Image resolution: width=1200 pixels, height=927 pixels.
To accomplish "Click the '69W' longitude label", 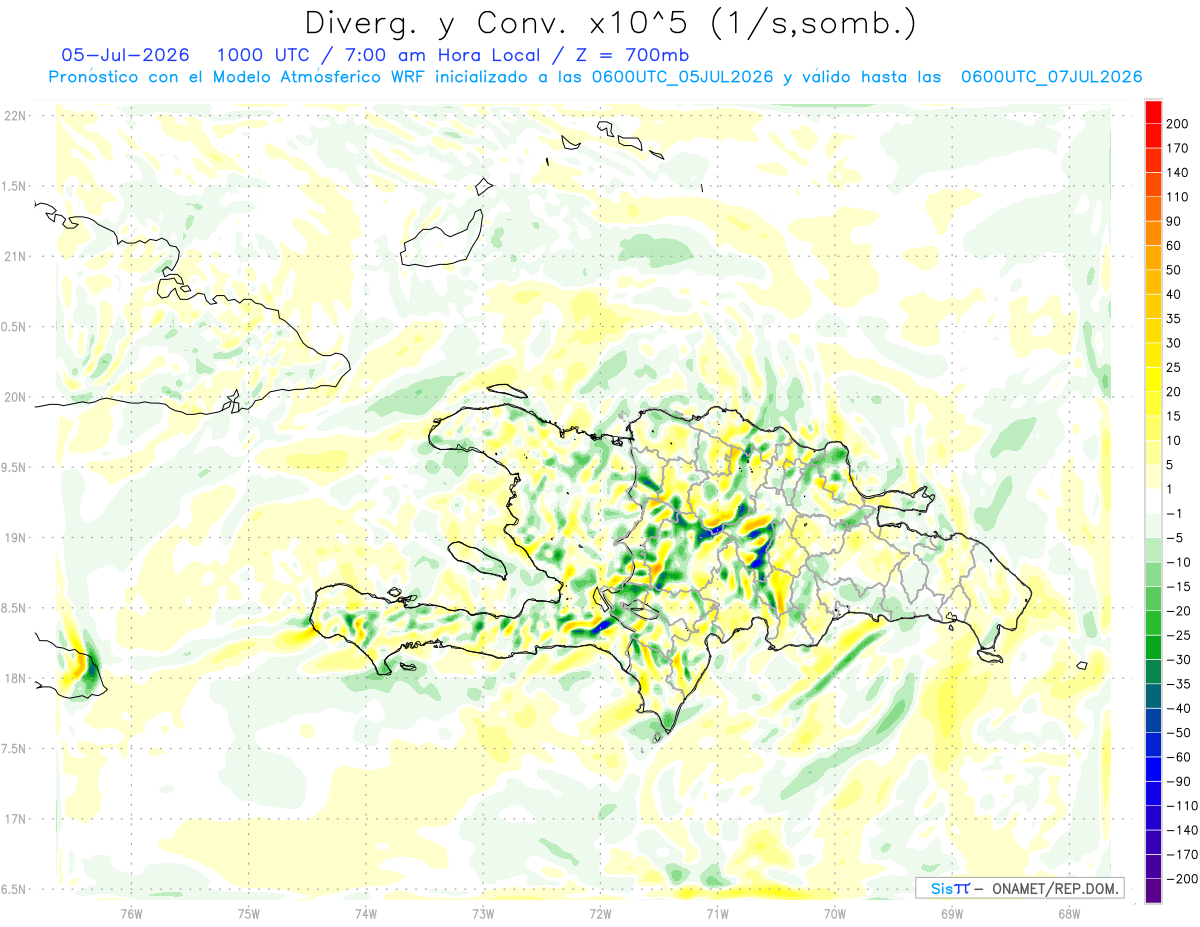I will [x=952, y=913].
